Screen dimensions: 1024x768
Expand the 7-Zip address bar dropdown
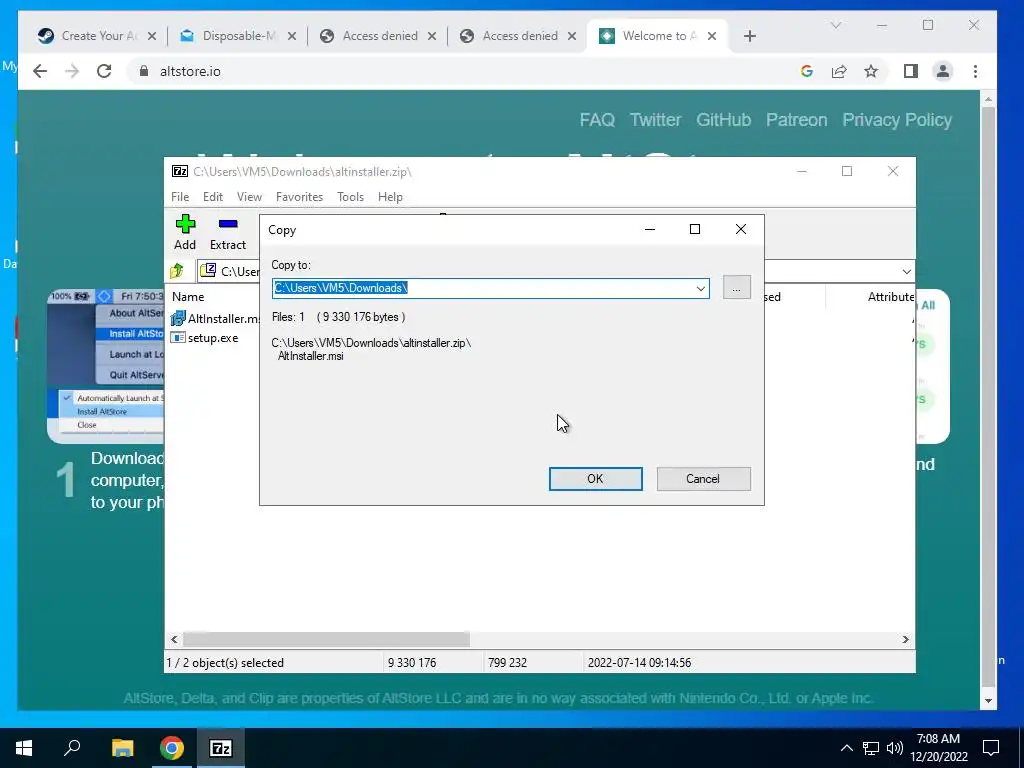click(x=906, y=271)
